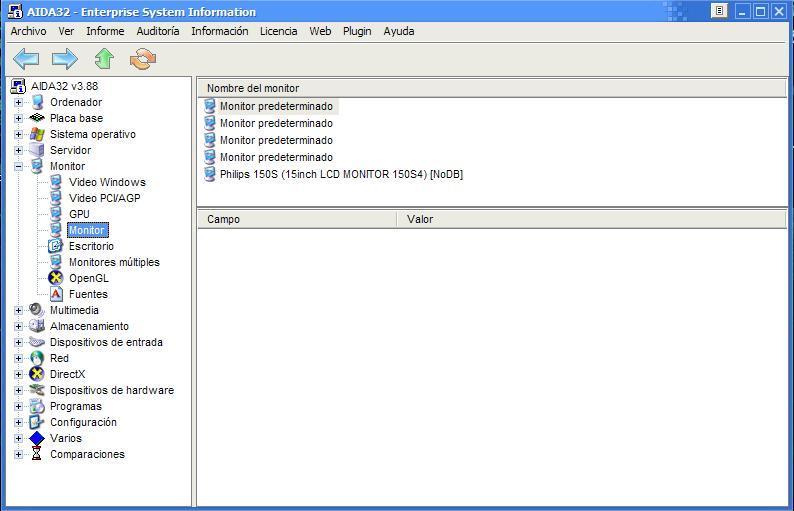Collapse the Monitor tree node

point(18,166)
